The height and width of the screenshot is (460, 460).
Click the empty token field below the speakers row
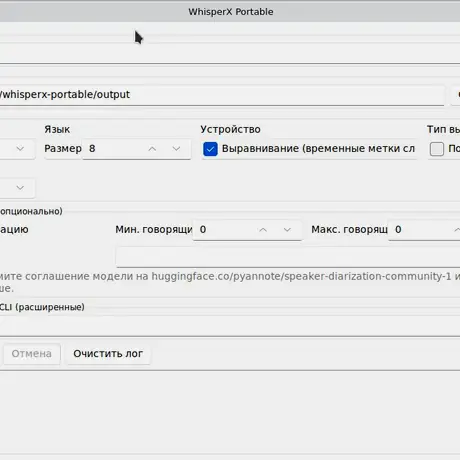click(288, 257)
